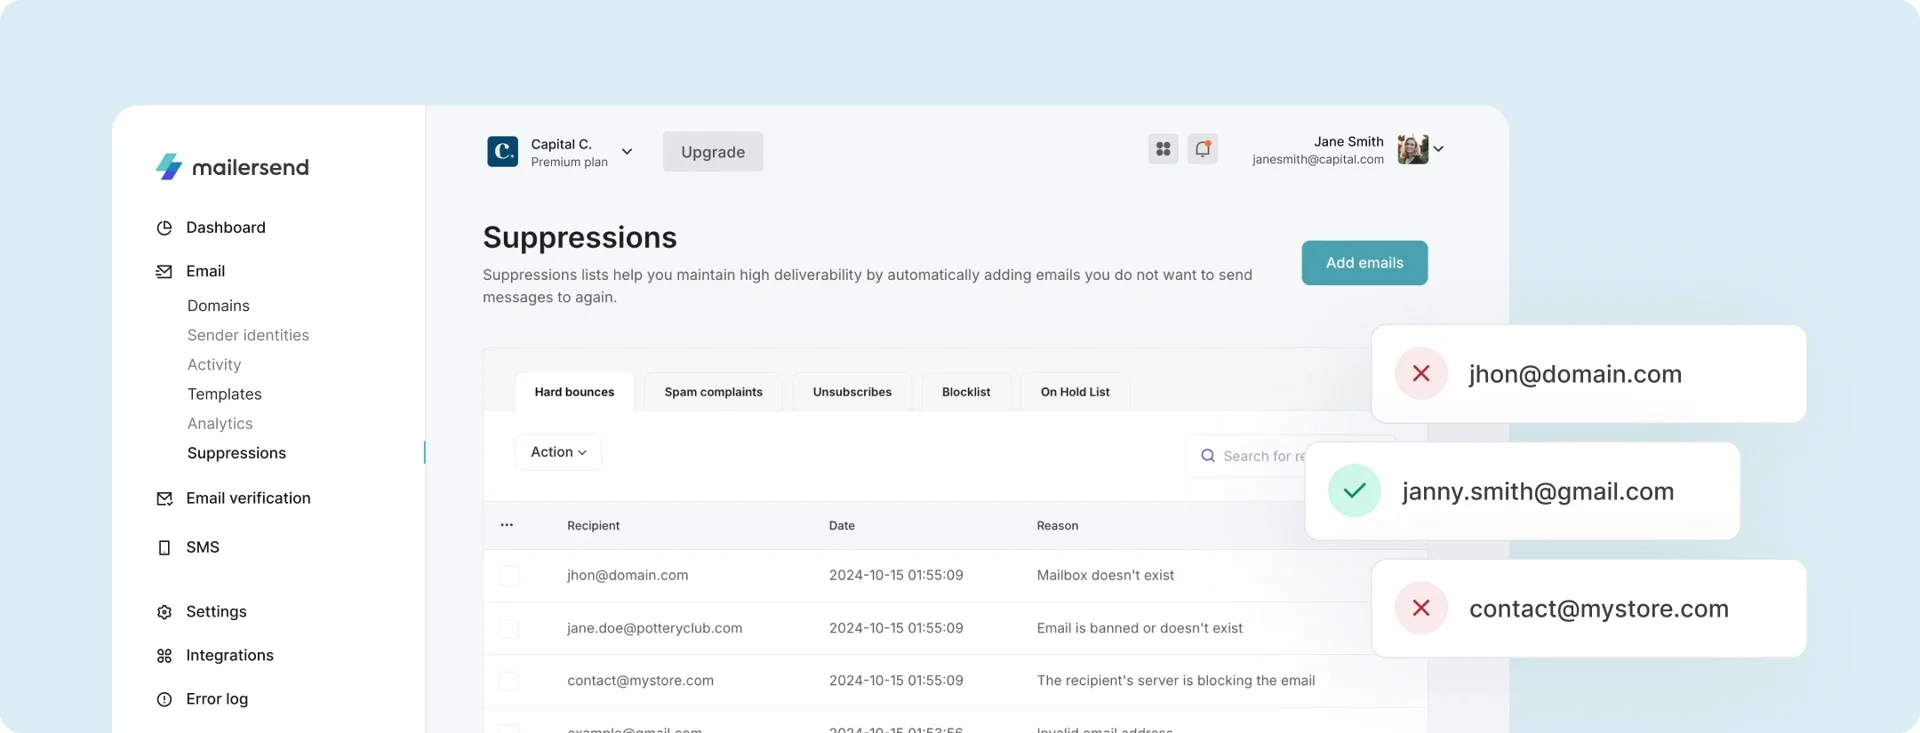Open SMS section in sidebar
Image resolution: width=1920 pixels, height=733 pixels.
coord(203,548)
